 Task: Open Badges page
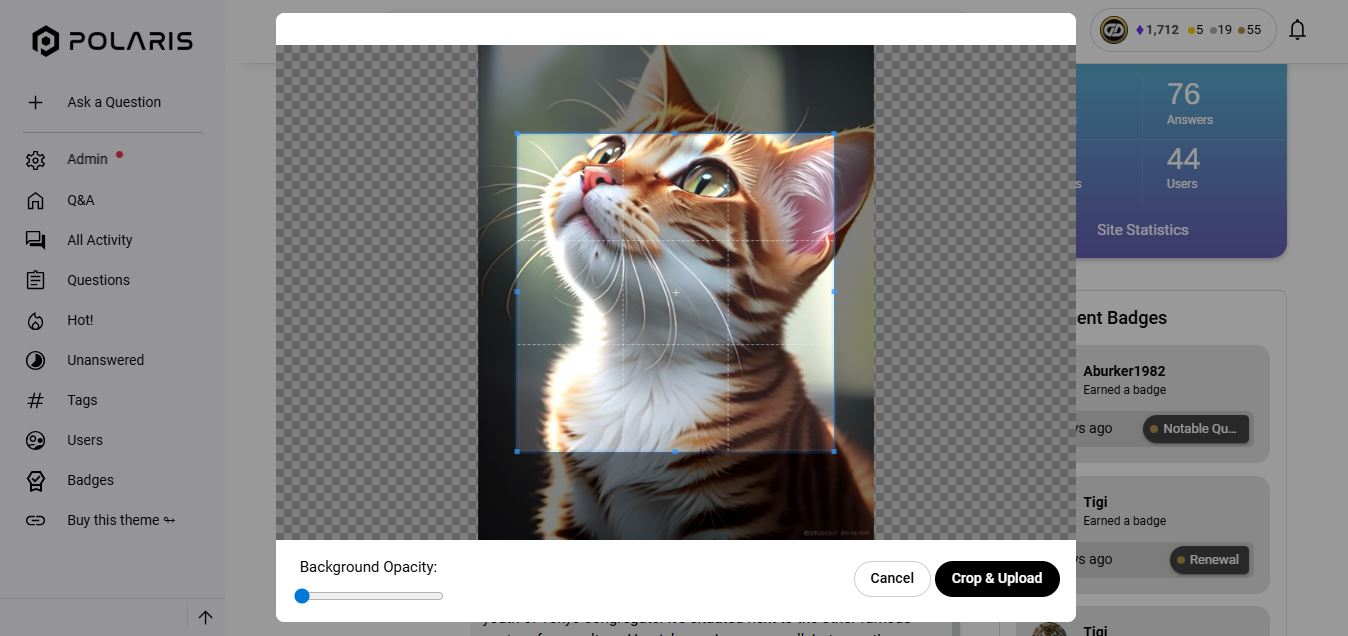click(90, 480)
